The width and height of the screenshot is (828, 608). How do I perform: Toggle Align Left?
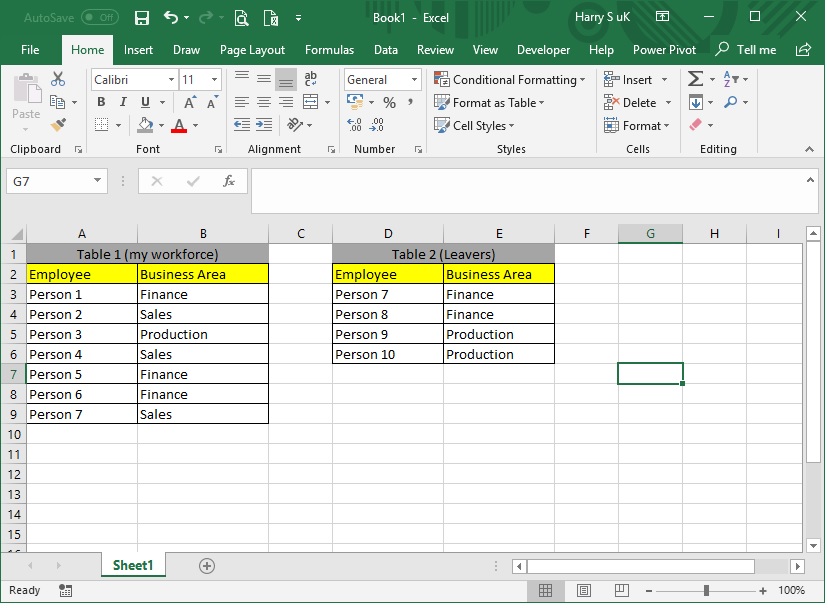pyautogui.click(x=242, y=102)
